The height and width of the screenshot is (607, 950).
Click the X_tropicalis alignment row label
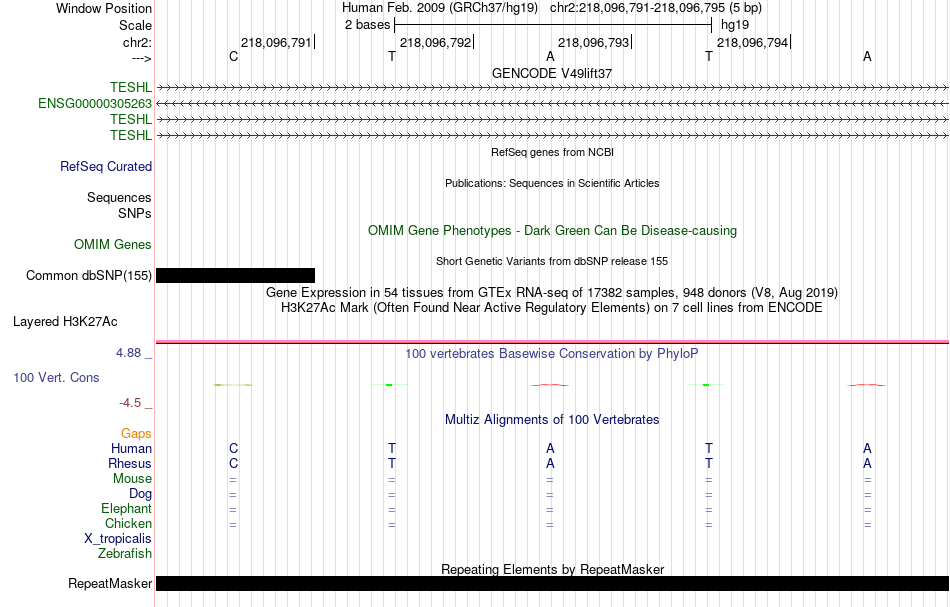pos(118,539)
